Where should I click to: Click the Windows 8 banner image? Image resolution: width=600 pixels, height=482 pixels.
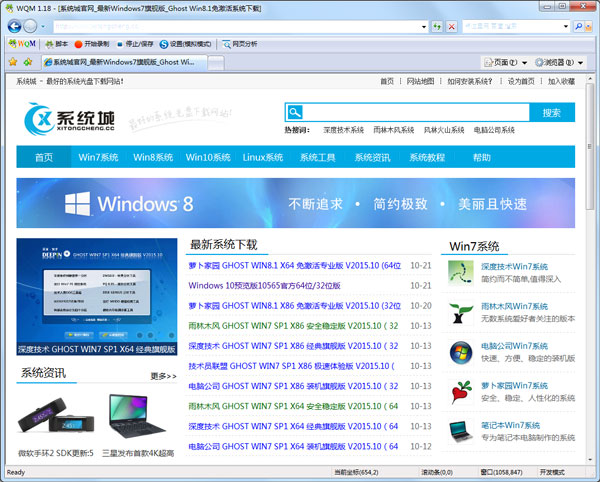[295, 203]
